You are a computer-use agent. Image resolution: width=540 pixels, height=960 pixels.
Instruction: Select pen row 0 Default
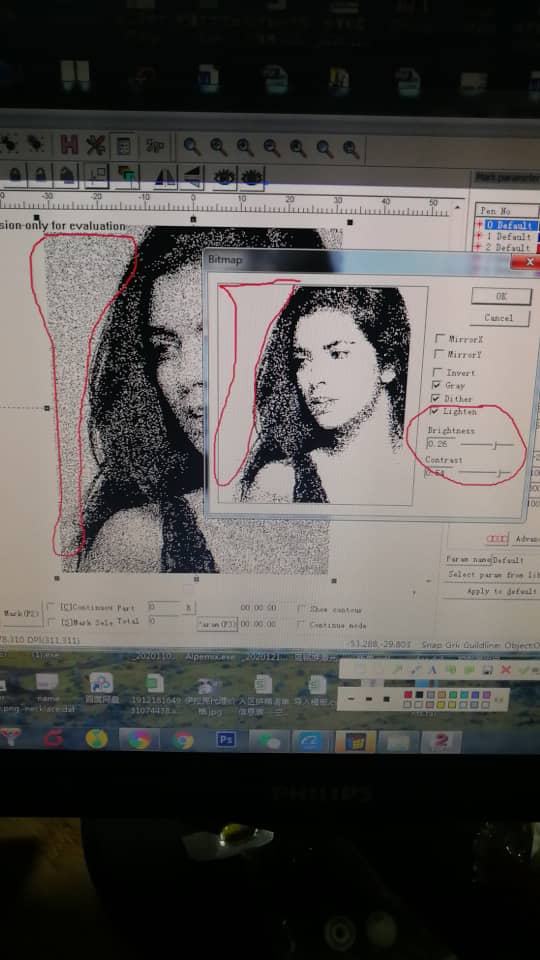(507, 225)
